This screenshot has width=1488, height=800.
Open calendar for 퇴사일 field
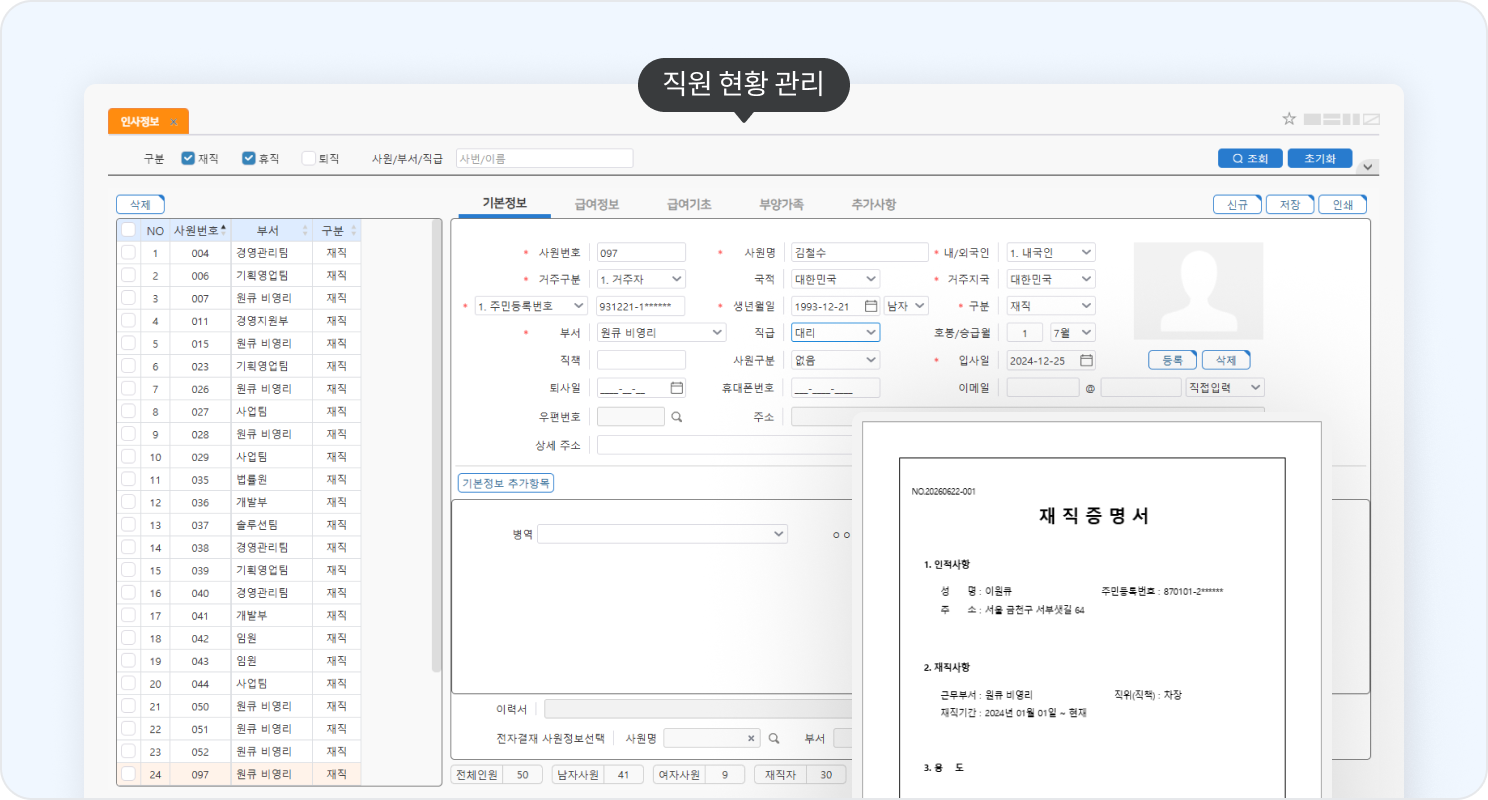(677, 387)
